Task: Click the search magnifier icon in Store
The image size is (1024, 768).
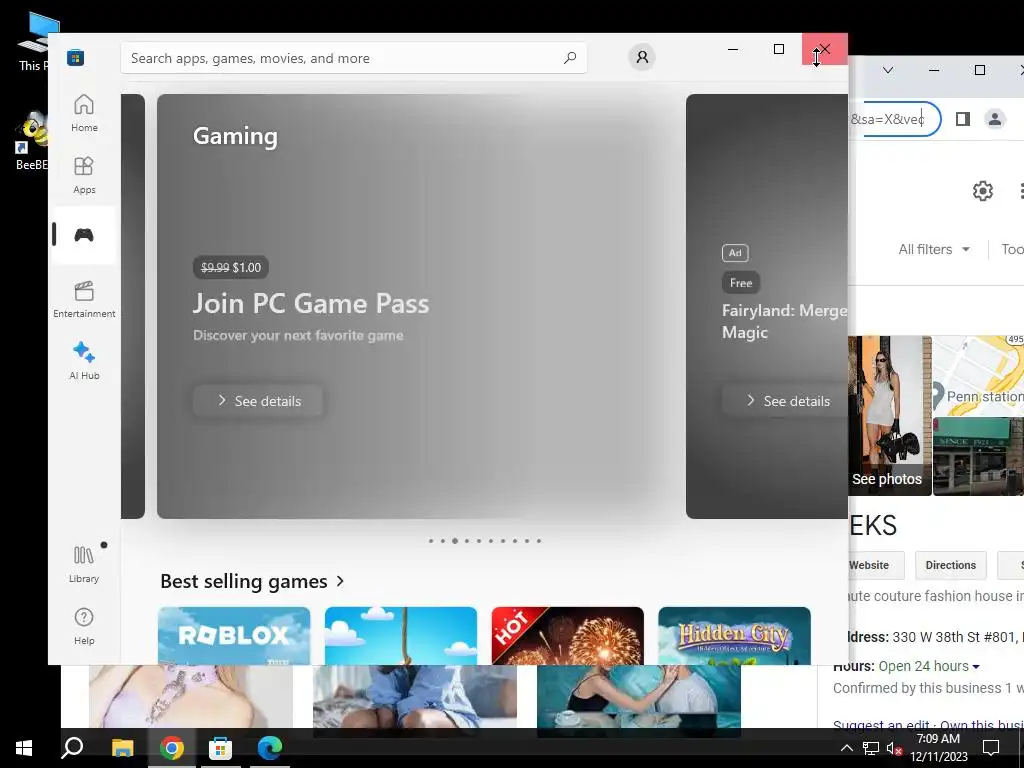Action: [570, 58]
